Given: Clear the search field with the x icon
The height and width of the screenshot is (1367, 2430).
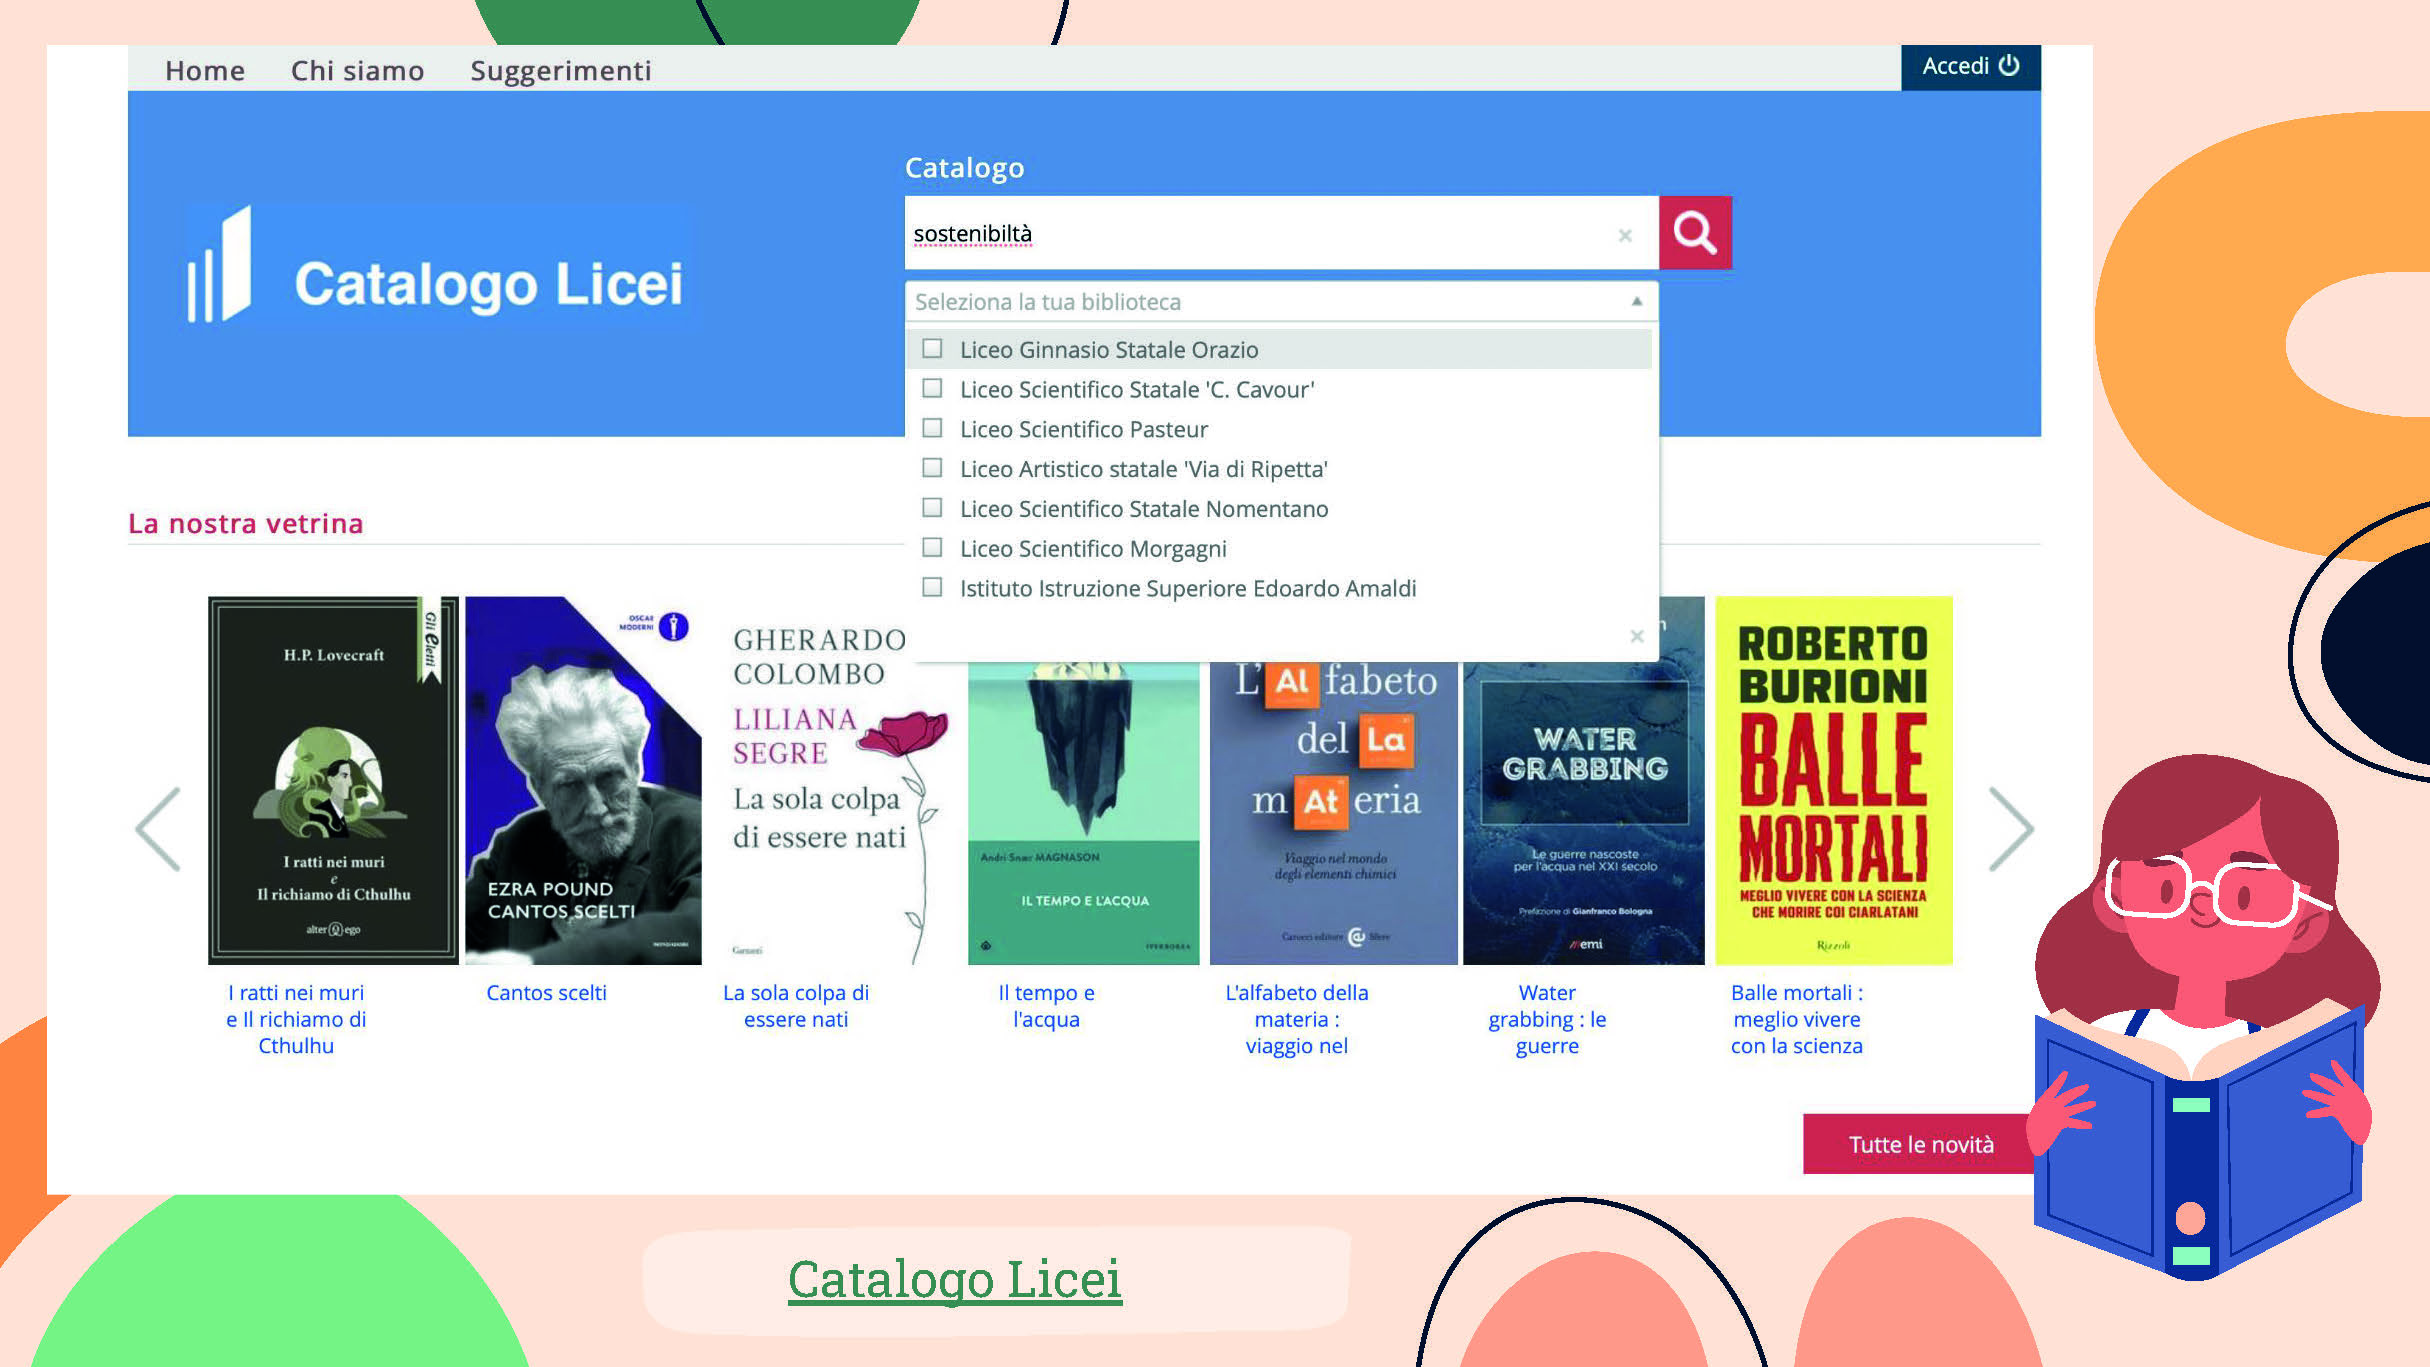Looking at the screenshot, I should [x=1625, y=236].
